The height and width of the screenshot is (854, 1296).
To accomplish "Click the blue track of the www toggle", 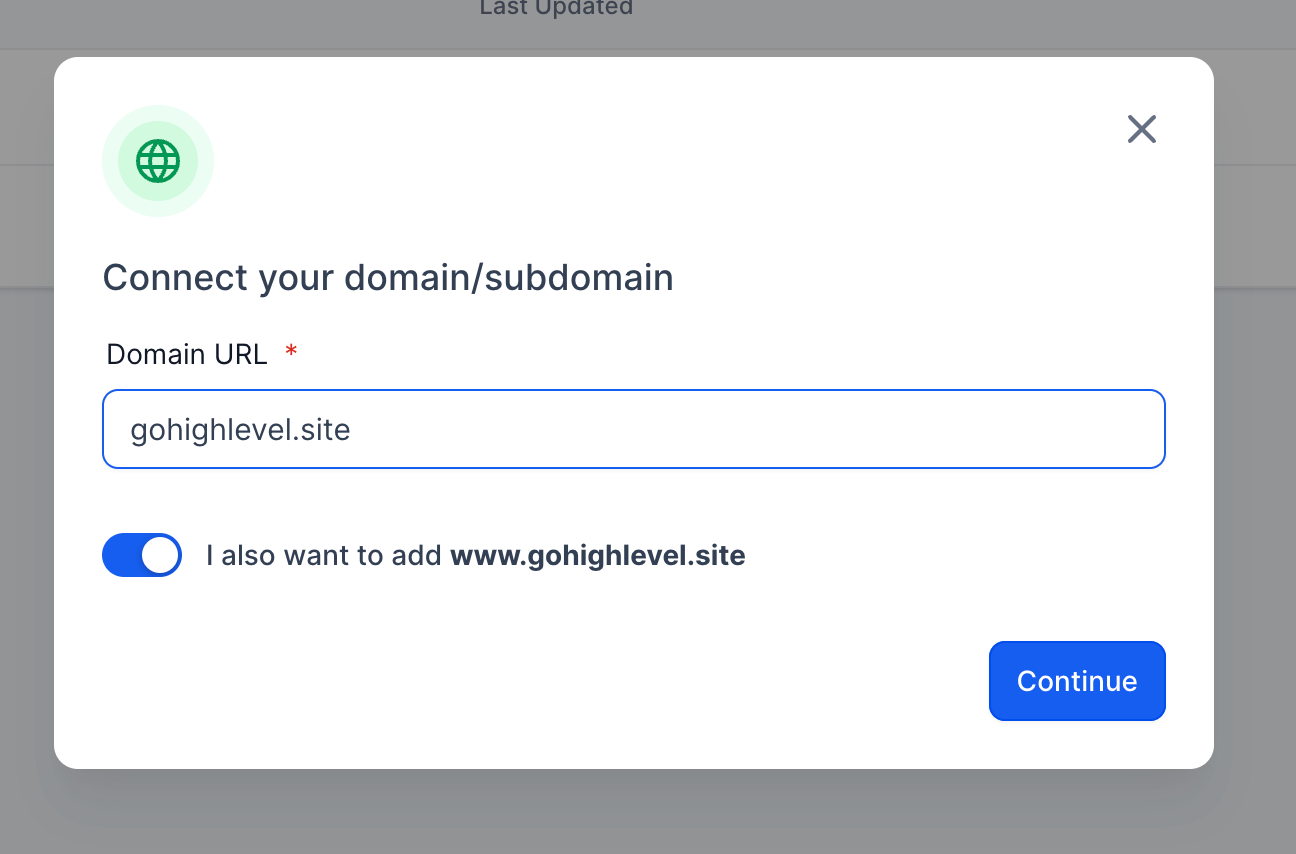I will point(120,555).
